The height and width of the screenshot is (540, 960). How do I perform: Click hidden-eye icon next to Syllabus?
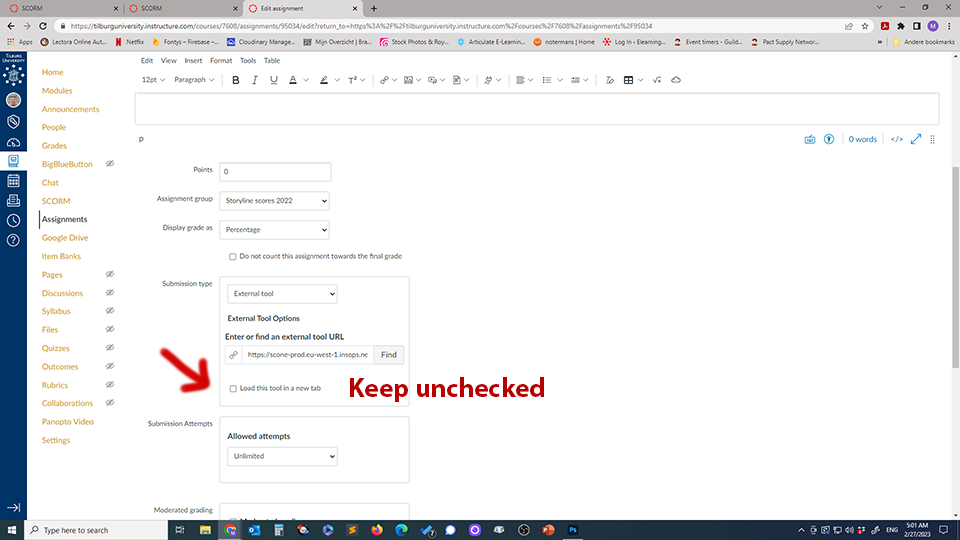tap(110, 311)
